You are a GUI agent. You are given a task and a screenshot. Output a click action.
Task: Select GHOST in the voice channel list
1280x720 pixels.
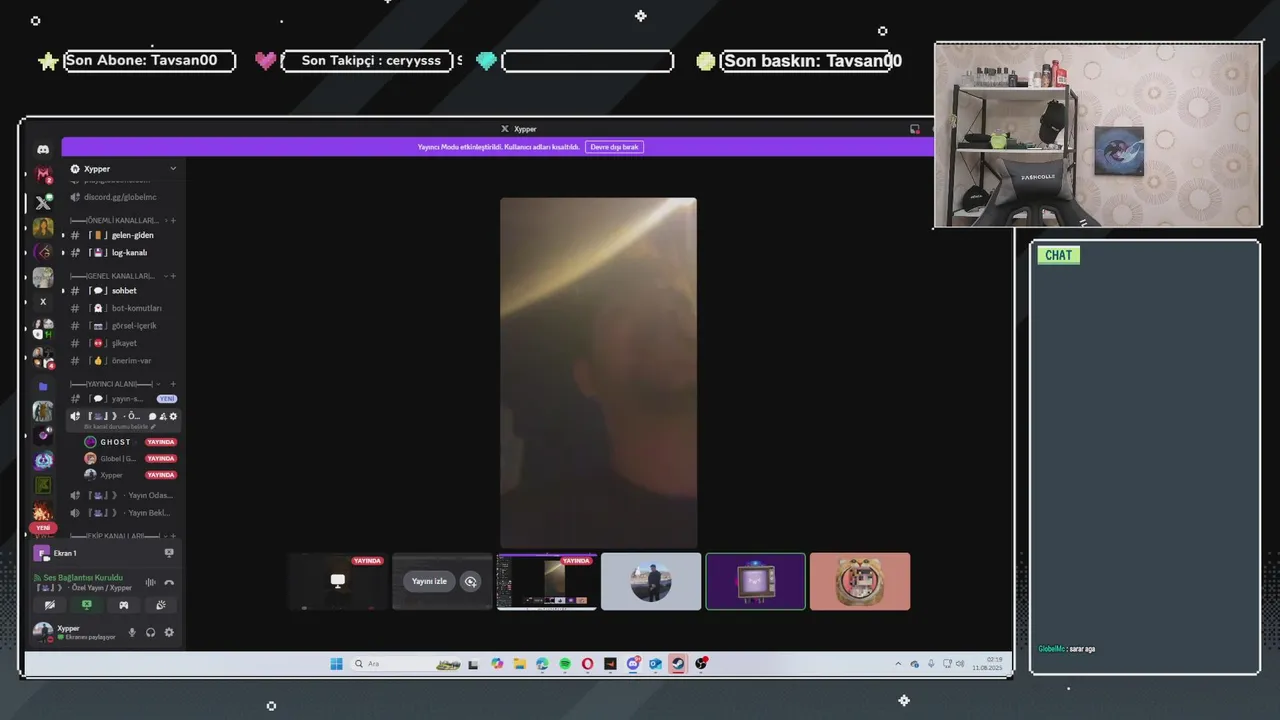pyautogui.click(x=130, y=442)
